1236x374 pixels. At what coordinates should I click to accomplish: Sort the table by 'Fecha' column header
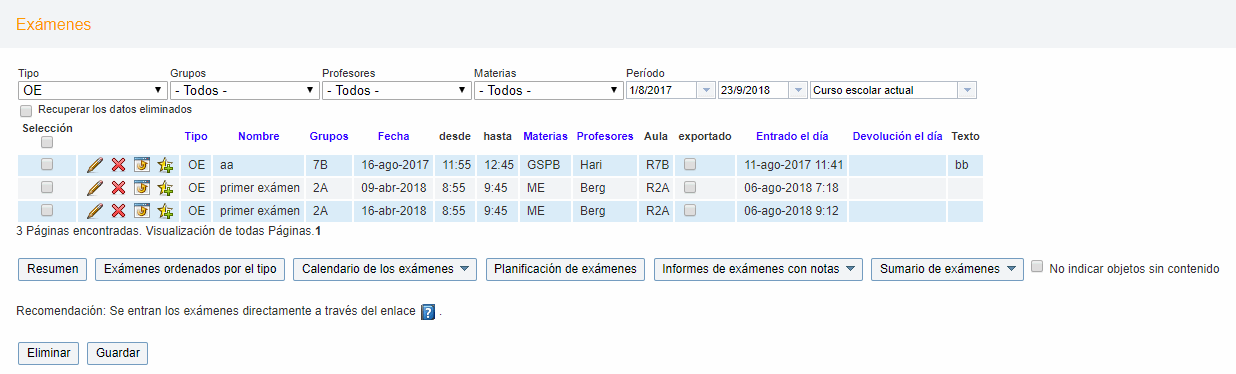[x=393, y=136]
